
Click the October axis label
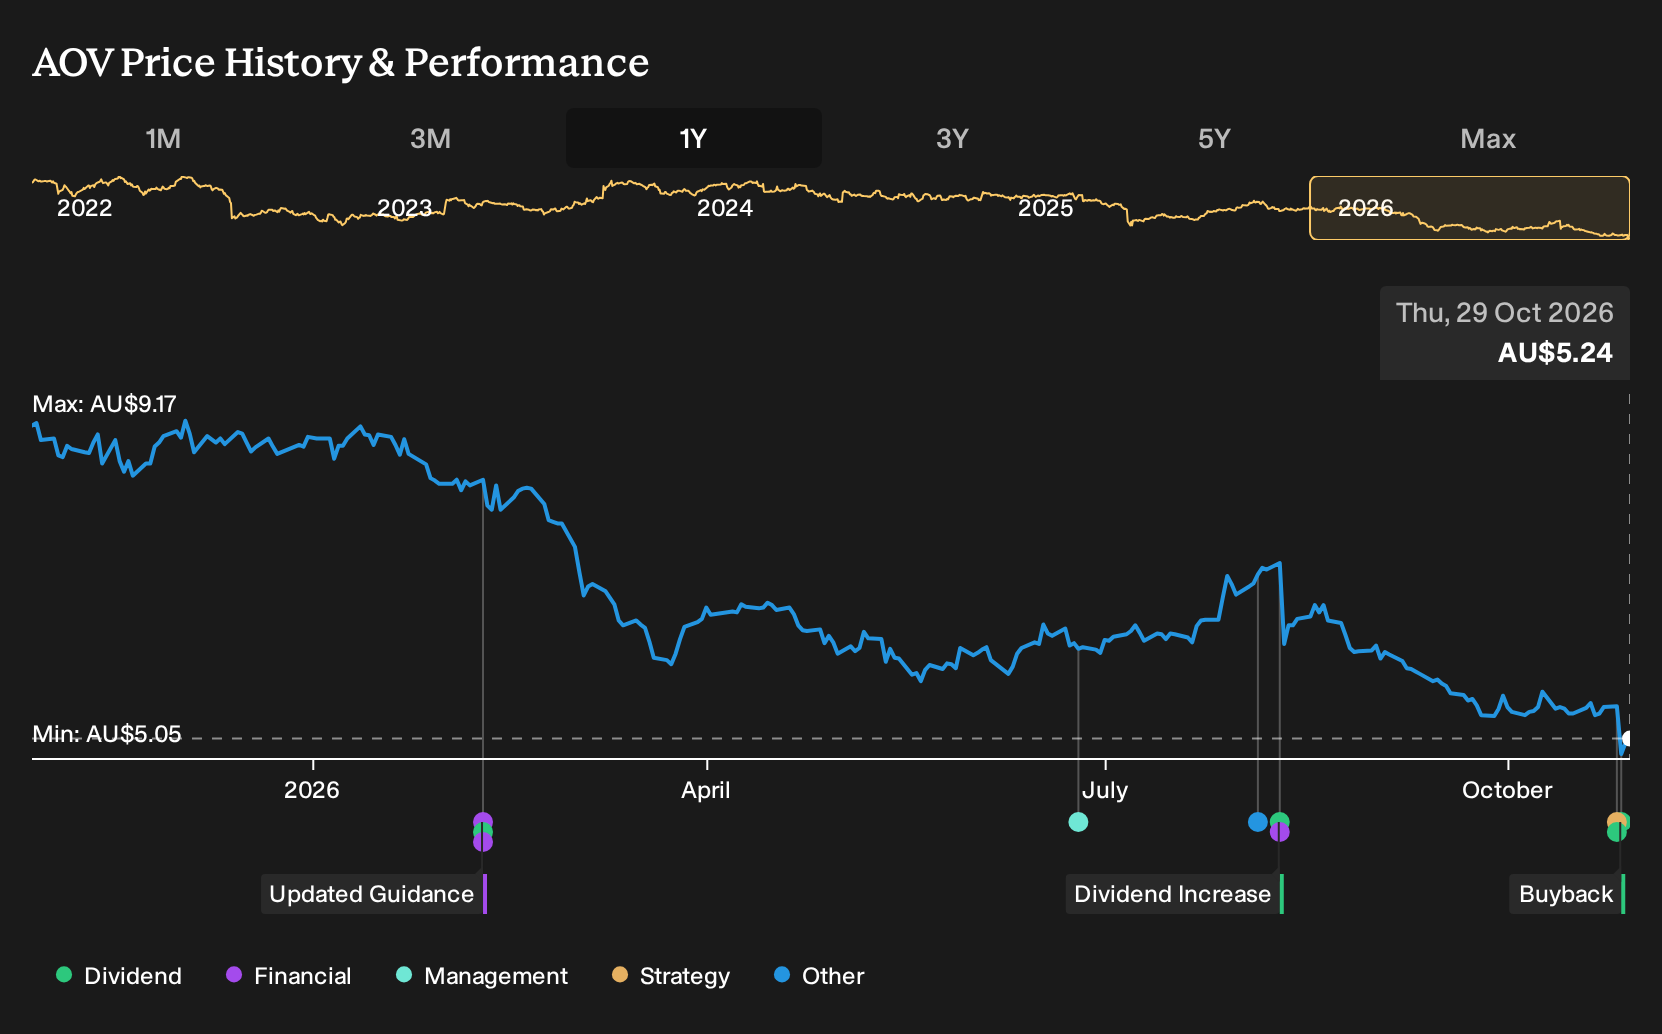(x=1507, y=790)
